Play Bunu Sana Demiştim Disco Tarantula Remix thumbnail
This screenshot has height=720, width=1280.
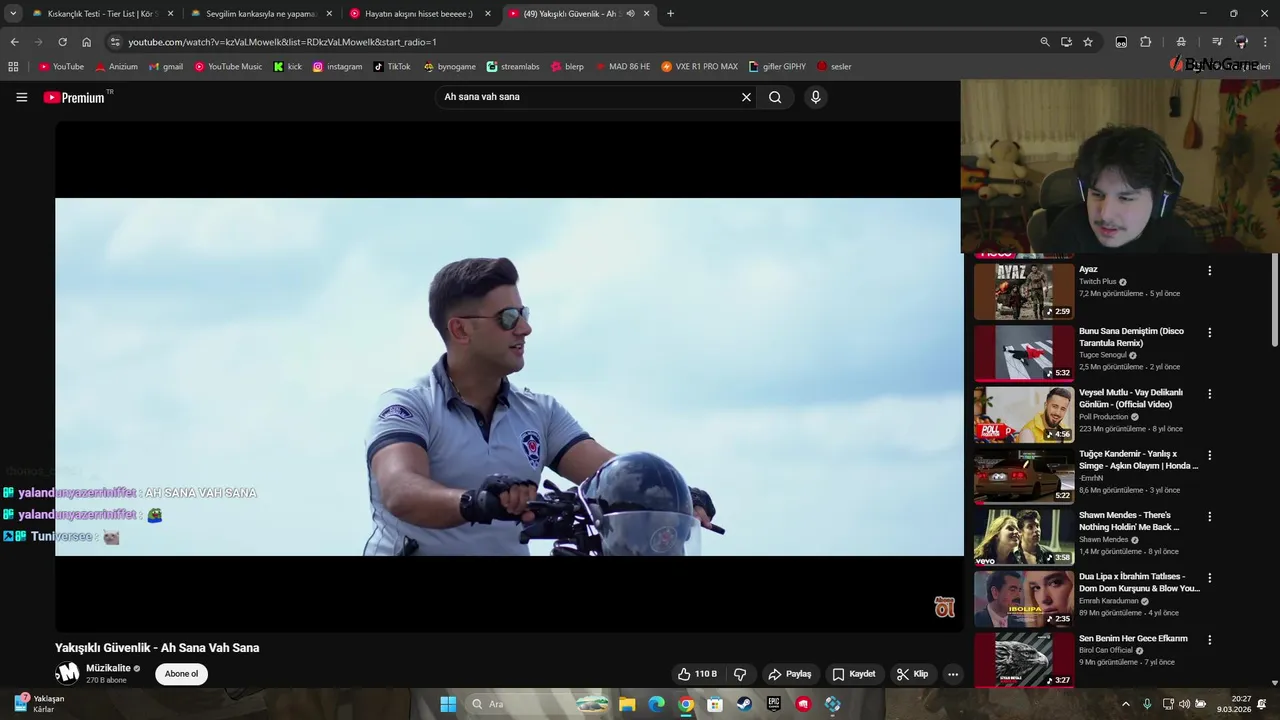pos(1024,353)
